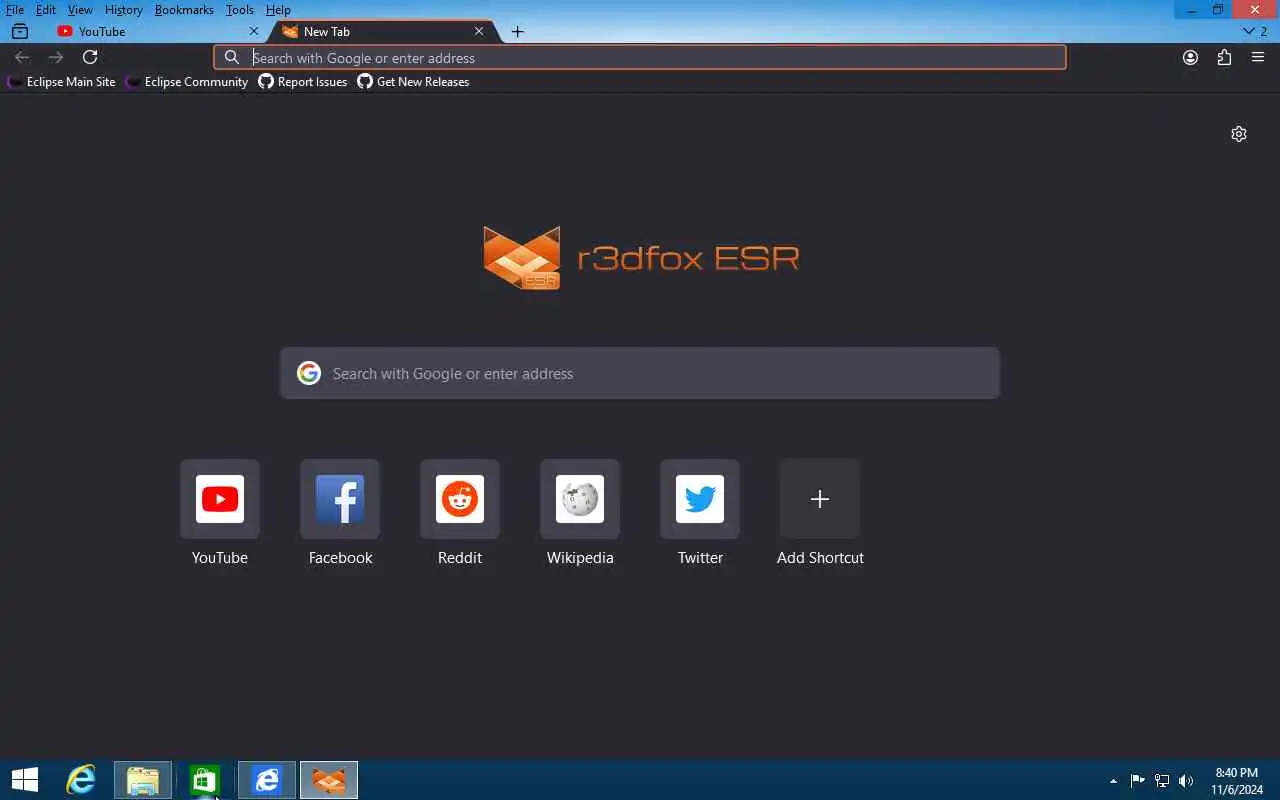Open the Bookmarks menu
The height and width of the screenshot is (800, 1280).
tap(184, 10)
